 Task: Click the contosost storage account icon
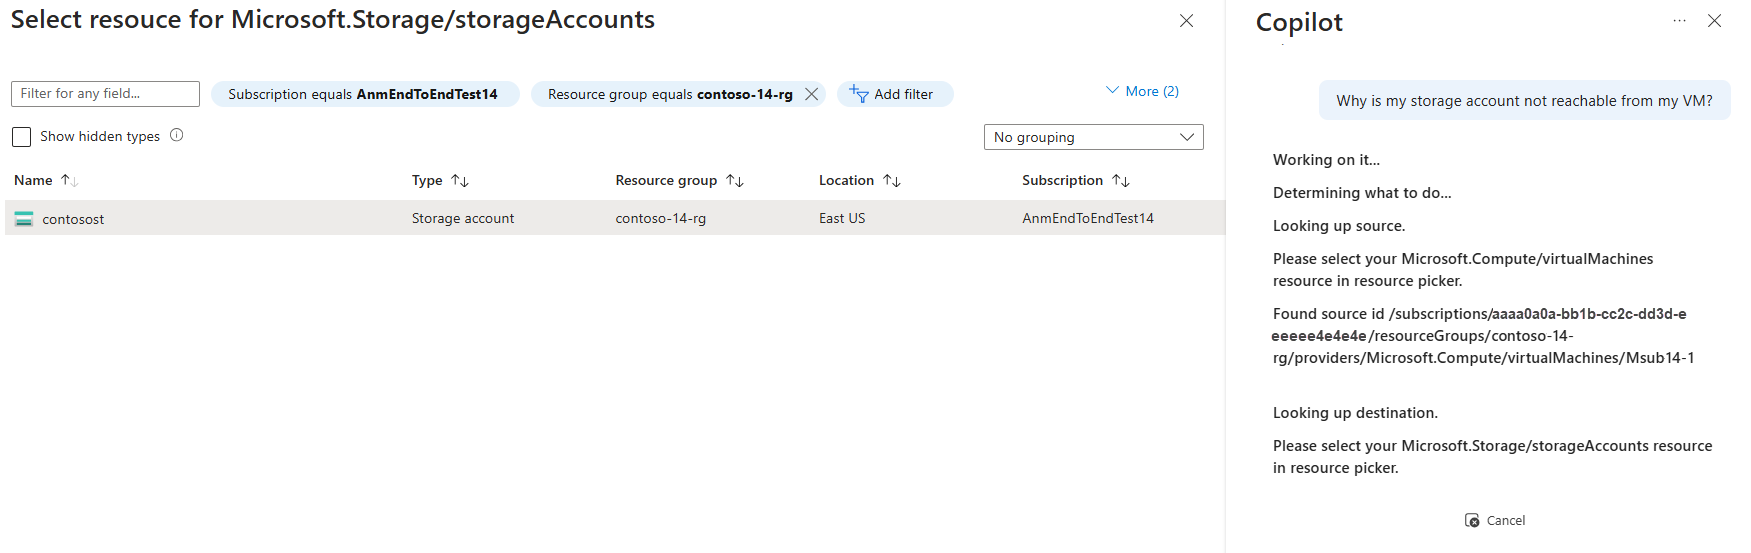click(x=24, y=219)
